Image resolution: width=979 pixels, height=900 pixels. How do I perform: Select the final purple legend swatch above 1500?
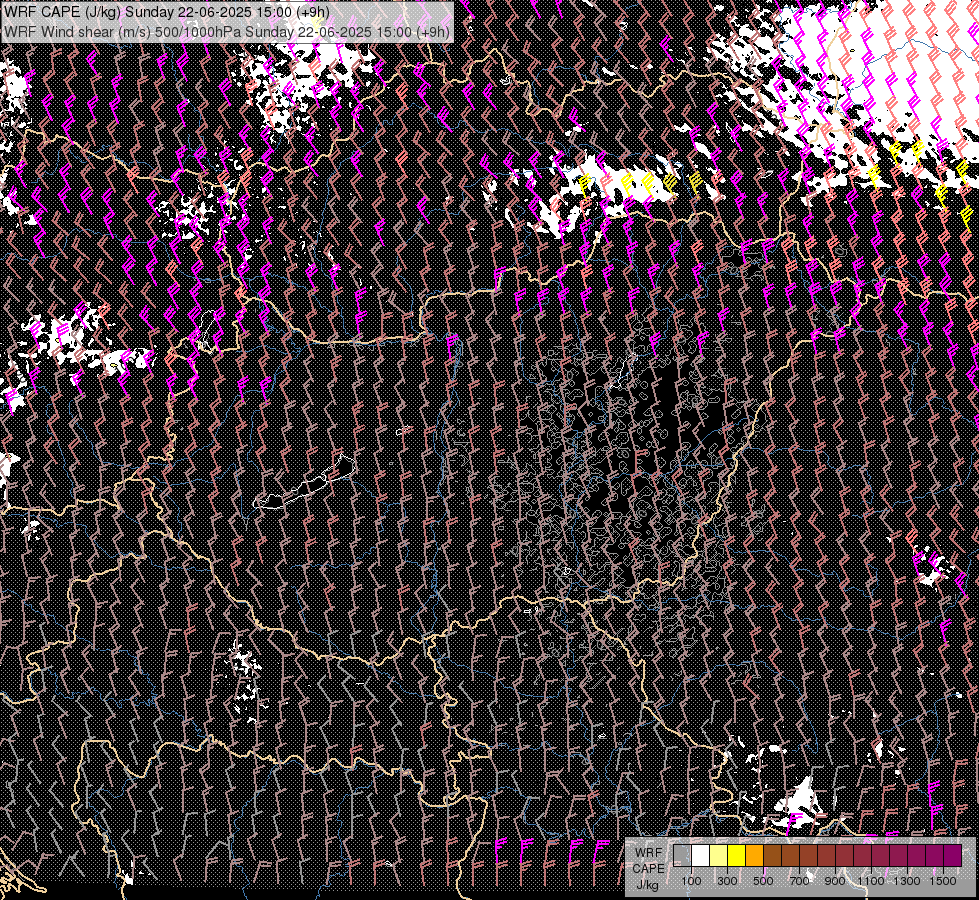pyautogui.click(x=953, y=855)
